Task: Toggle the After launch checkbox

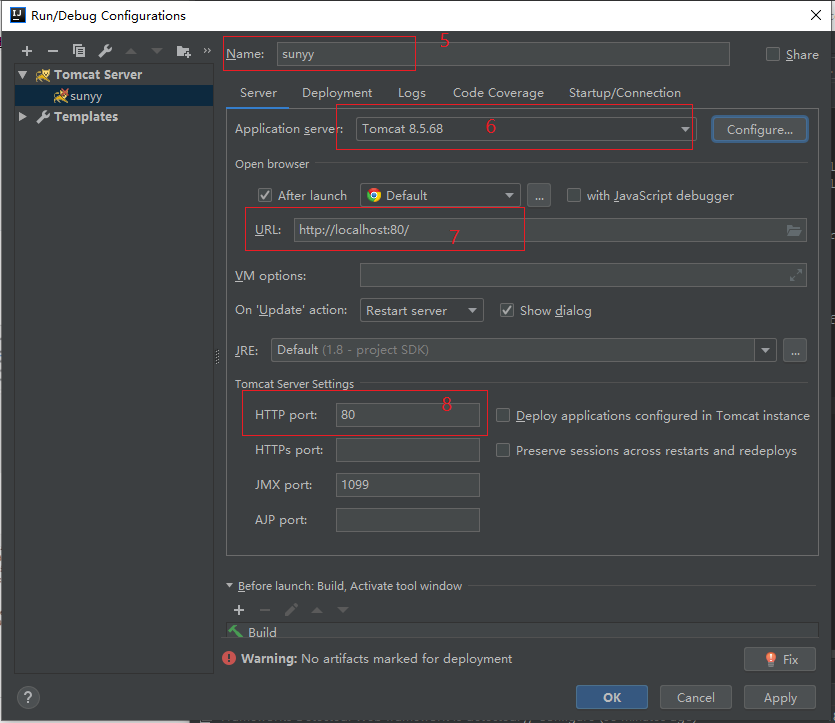Action: point(265,196)
